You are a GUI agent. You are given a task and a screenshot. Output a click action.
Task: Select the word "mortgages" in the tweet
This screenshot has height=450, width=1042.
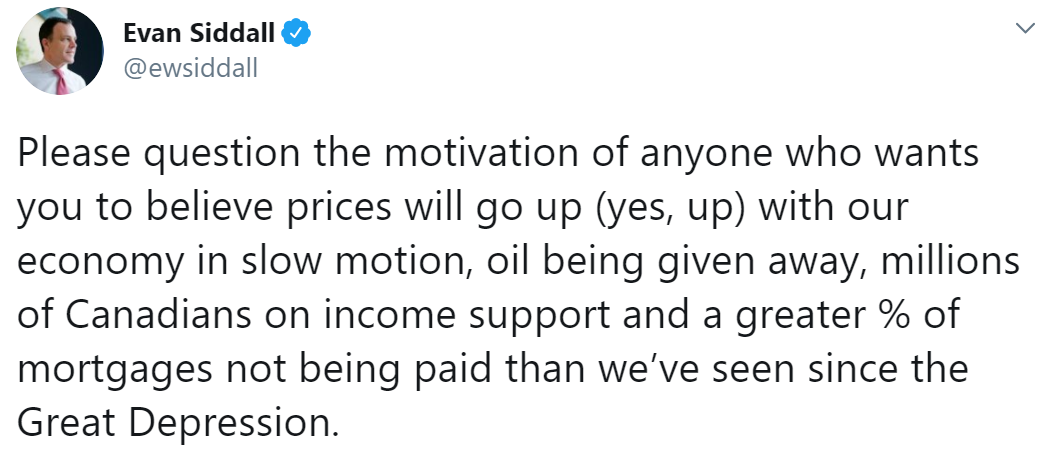[115, 370]
